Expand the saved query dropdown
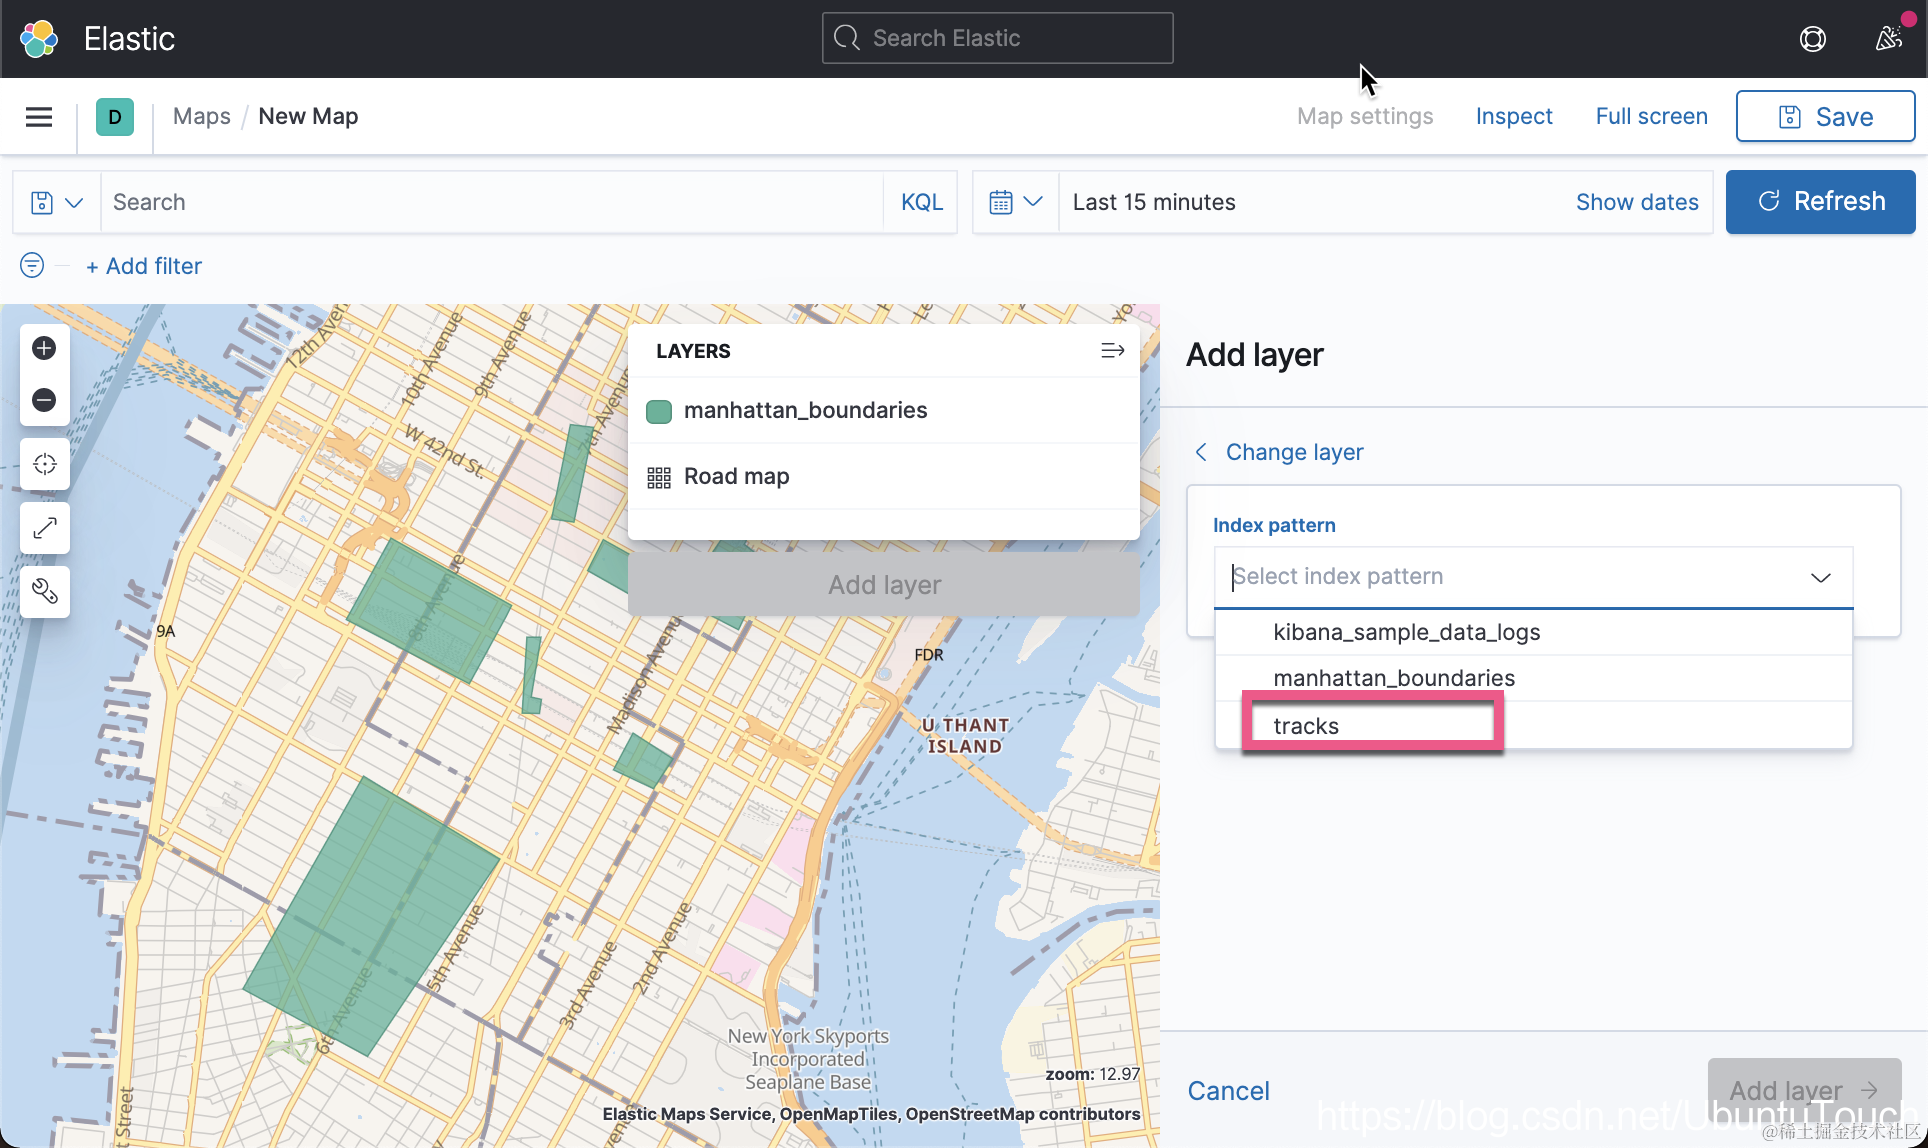The image size is (1928, 1148). 57,202
